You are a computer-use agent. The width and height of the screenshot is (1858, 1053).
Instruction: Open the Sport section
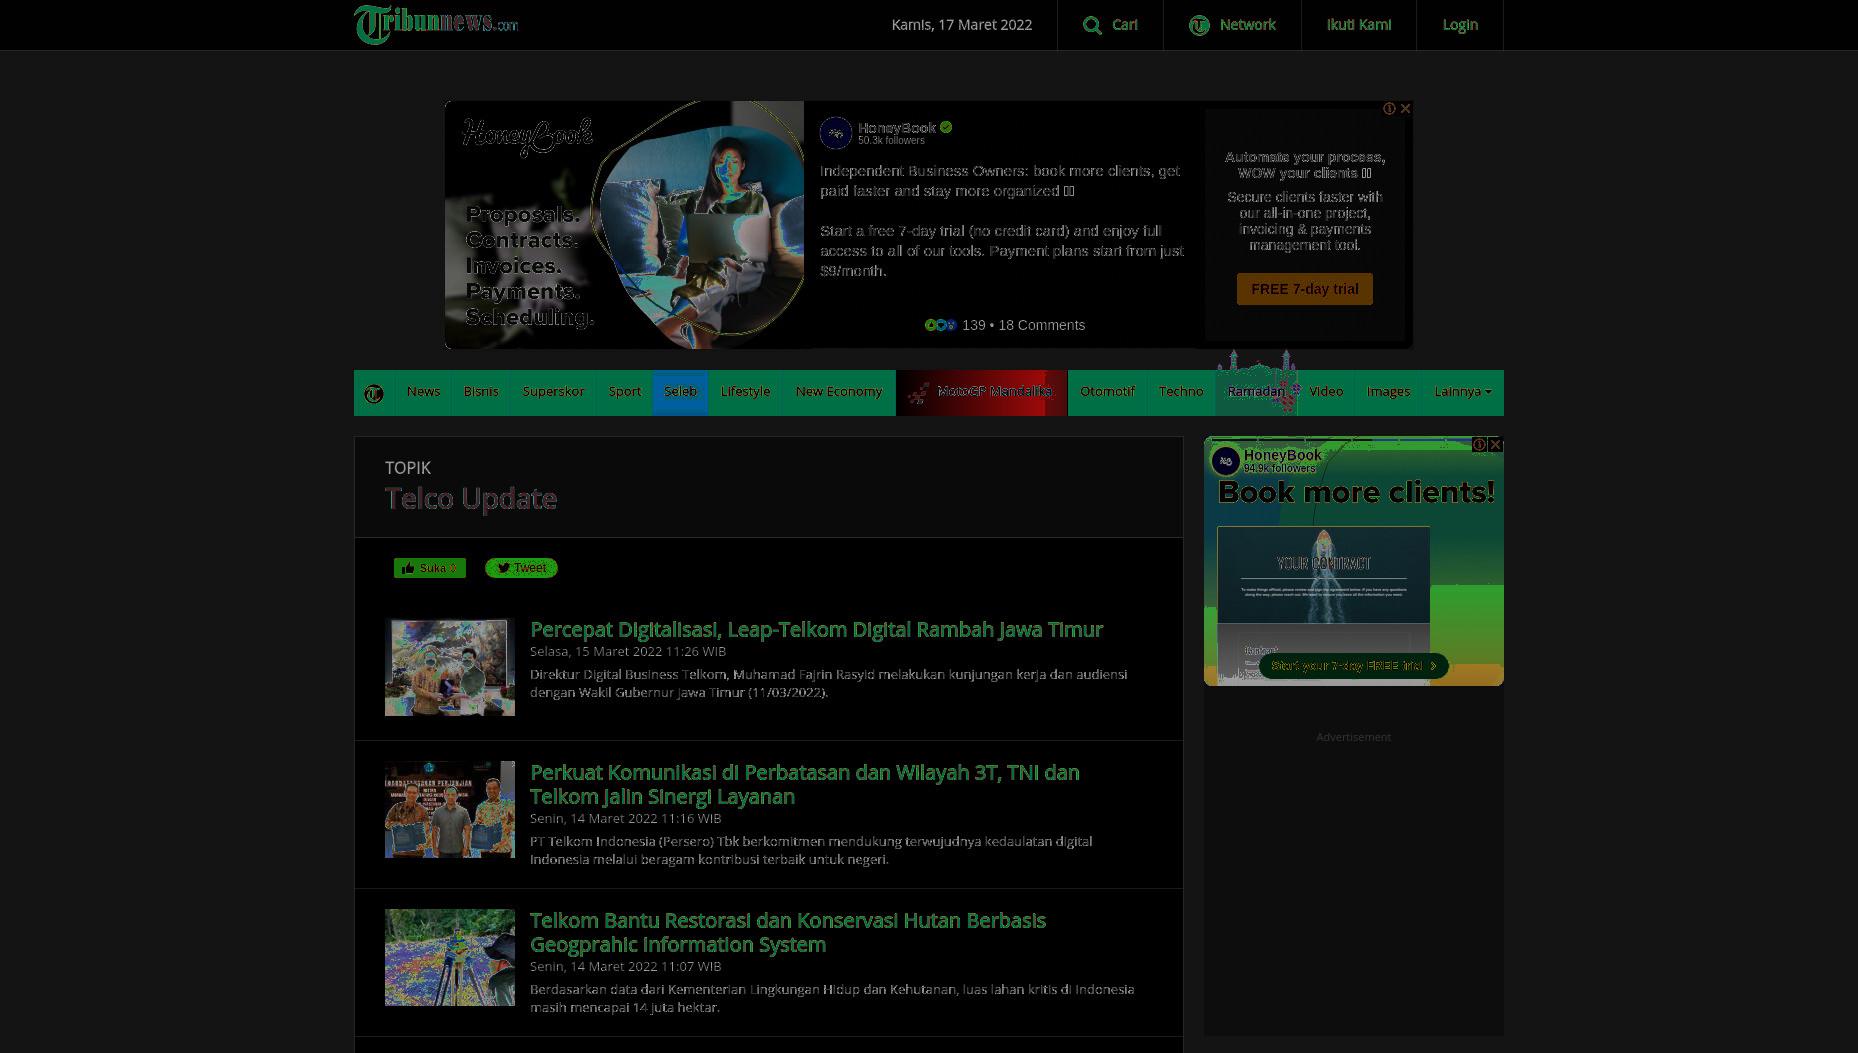[625, 392]
